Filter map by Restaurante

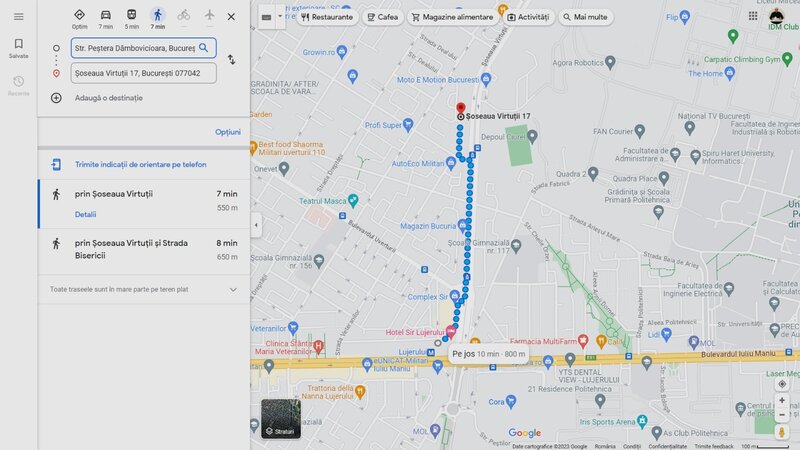tap(327, 17)
